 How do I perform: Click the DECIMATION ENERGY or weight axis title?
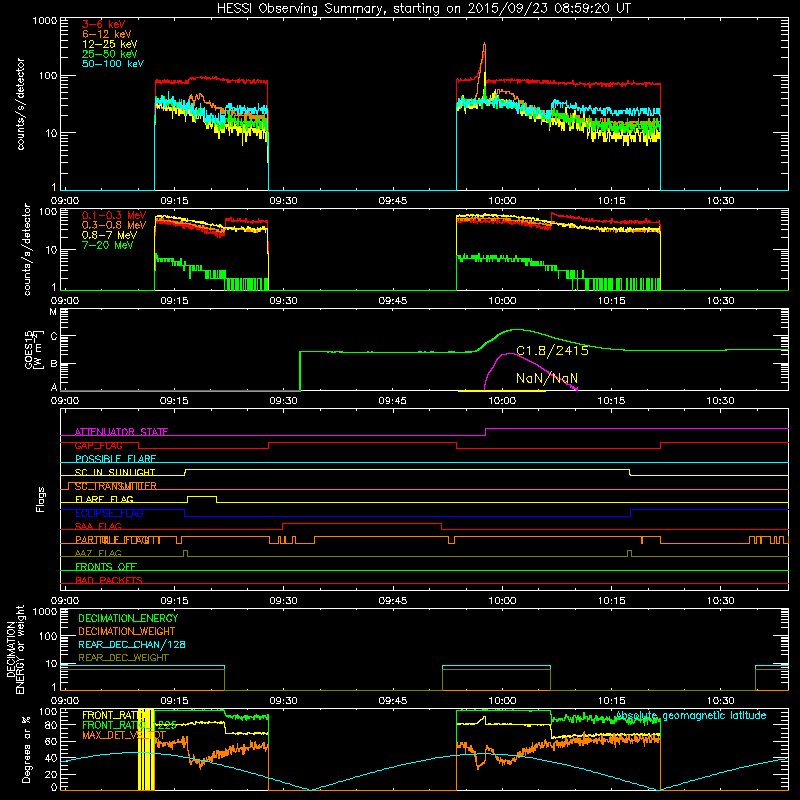coord(15,649)
